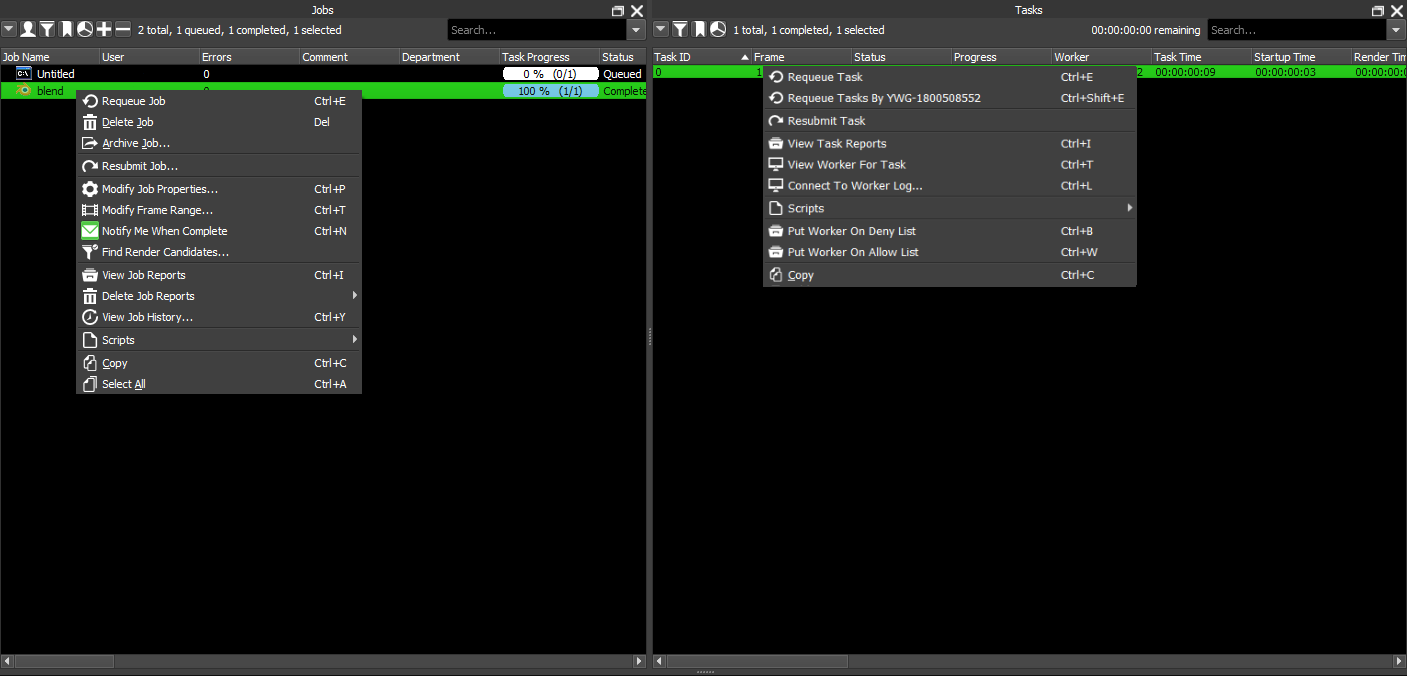Click the minus icon in Jobs toolbar

pyautogui.click(x=123, y=30)
